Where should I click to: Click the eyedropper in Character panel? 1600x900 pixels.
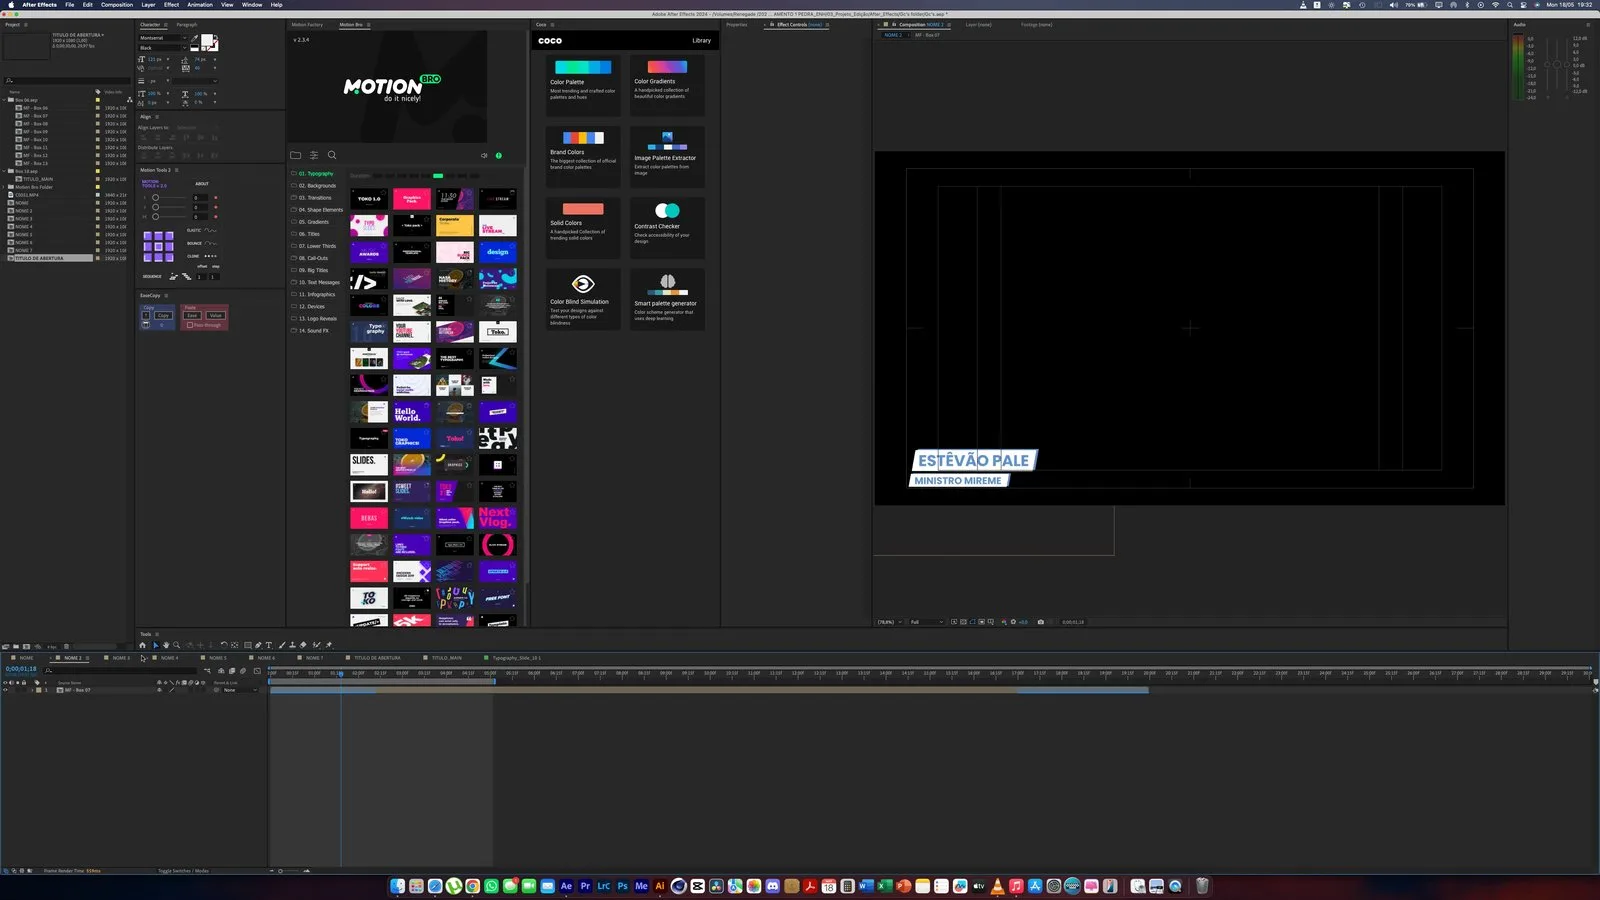194,39
